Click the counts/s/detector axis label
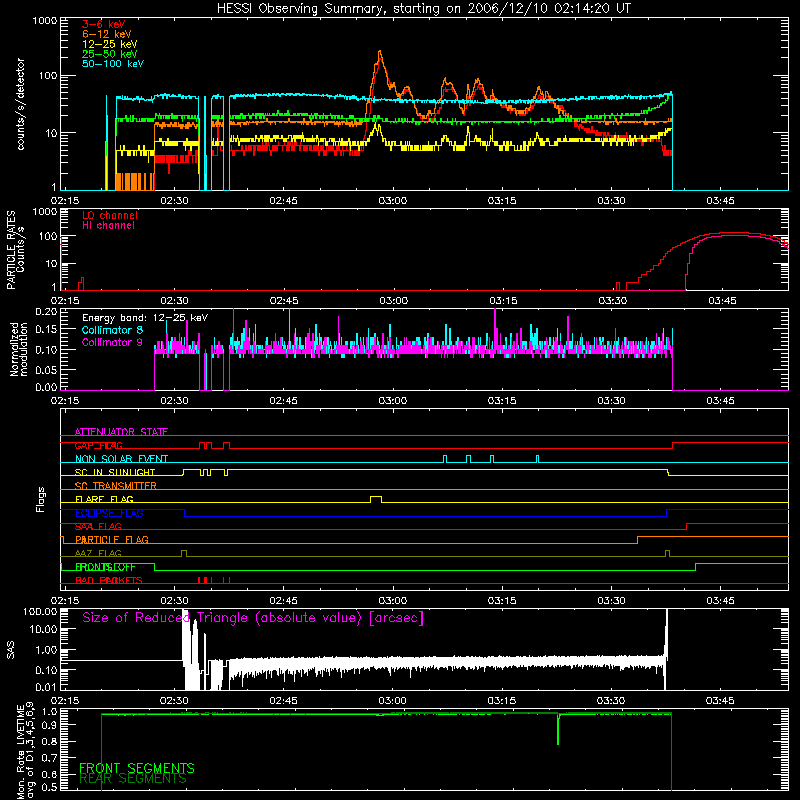This screenshot has width=800, height=800. 21,104
